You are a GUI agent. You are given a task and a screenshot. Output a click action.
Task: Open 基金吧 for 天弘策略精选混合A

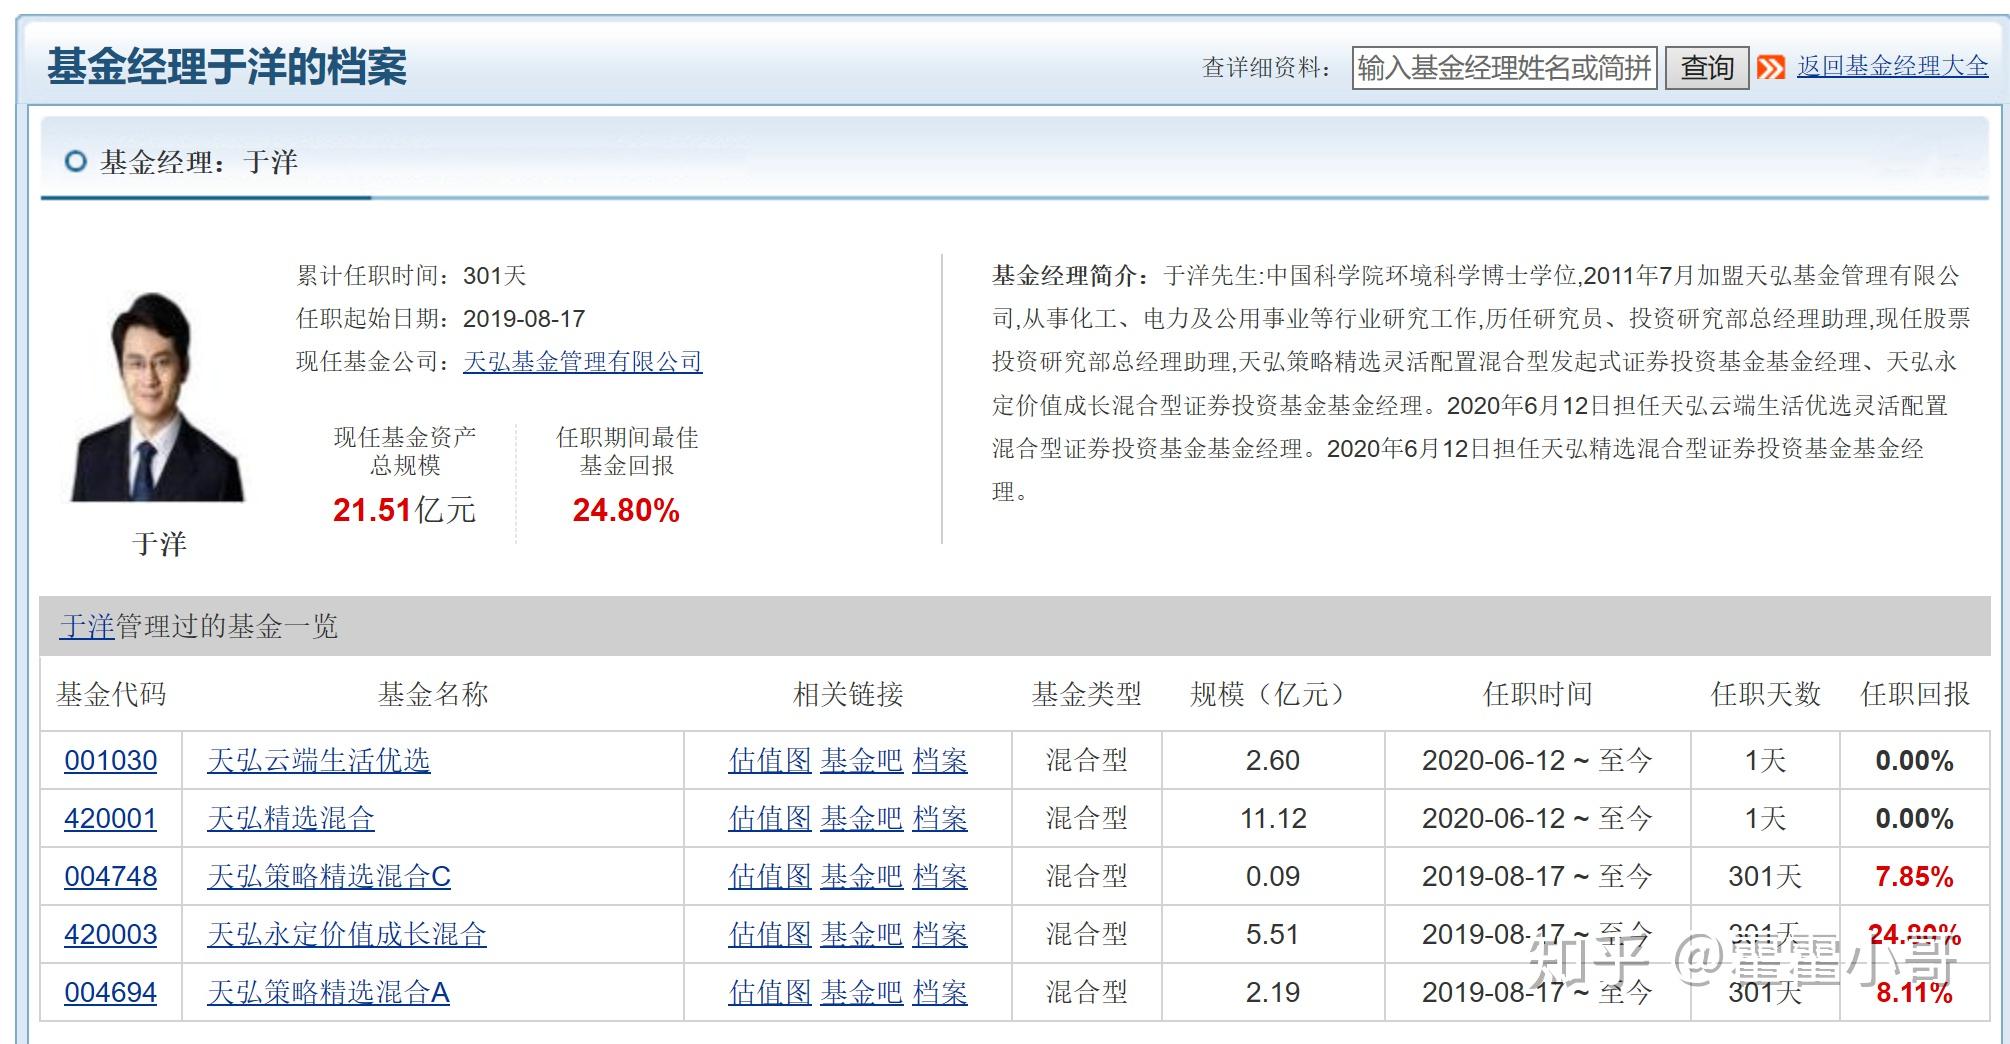click(862, 993)
